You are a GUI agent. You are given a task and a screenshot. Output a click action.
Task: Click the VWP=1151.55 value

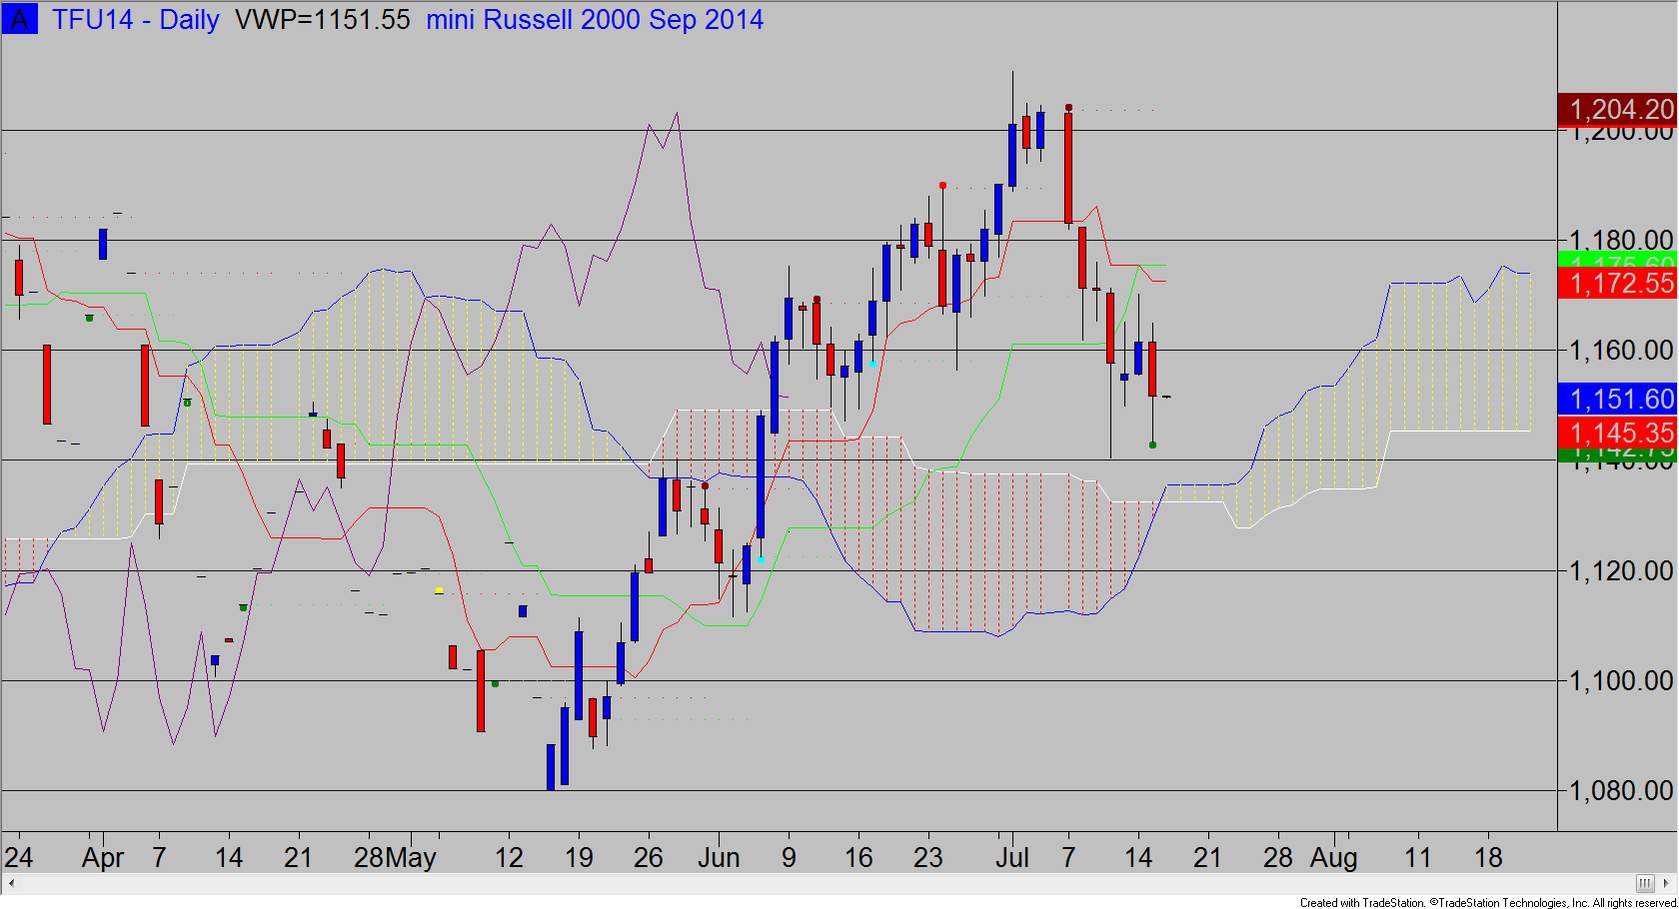tap(322, 20)
